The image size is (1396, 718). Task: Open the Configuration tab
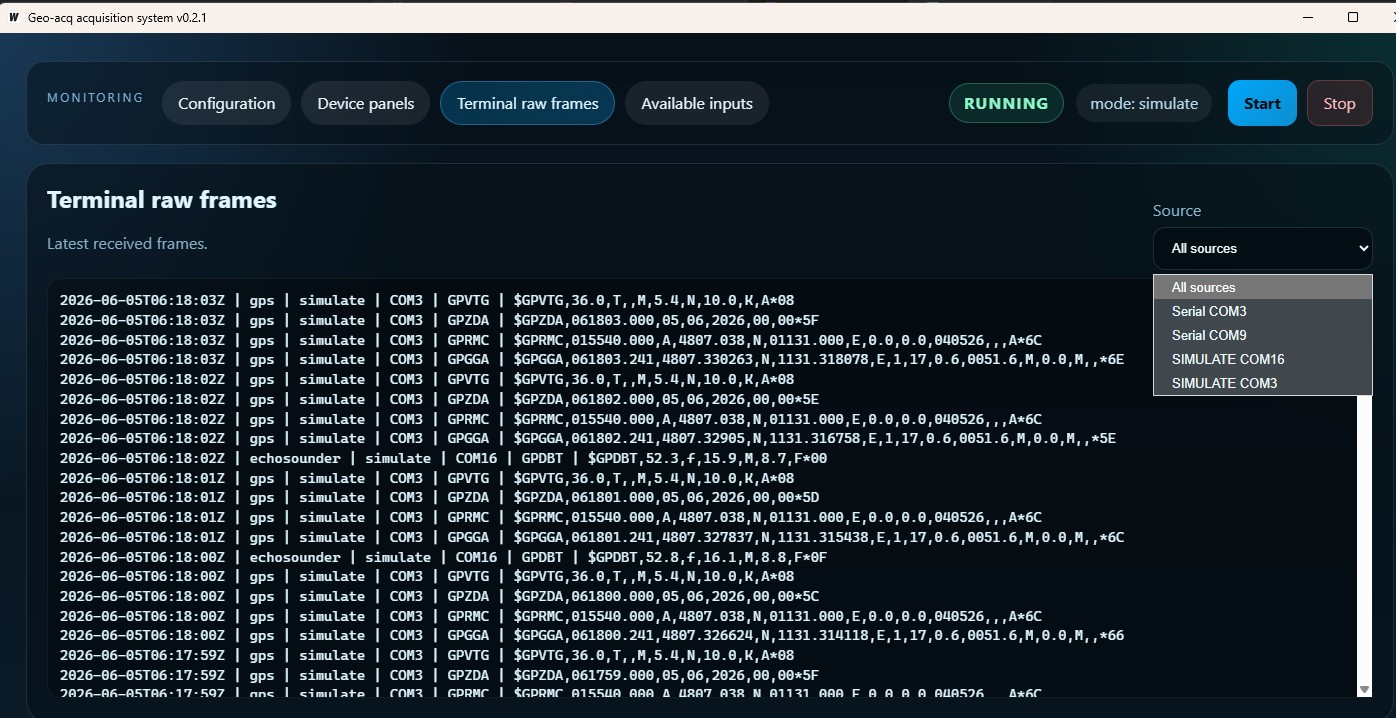(x=226, y=103)
